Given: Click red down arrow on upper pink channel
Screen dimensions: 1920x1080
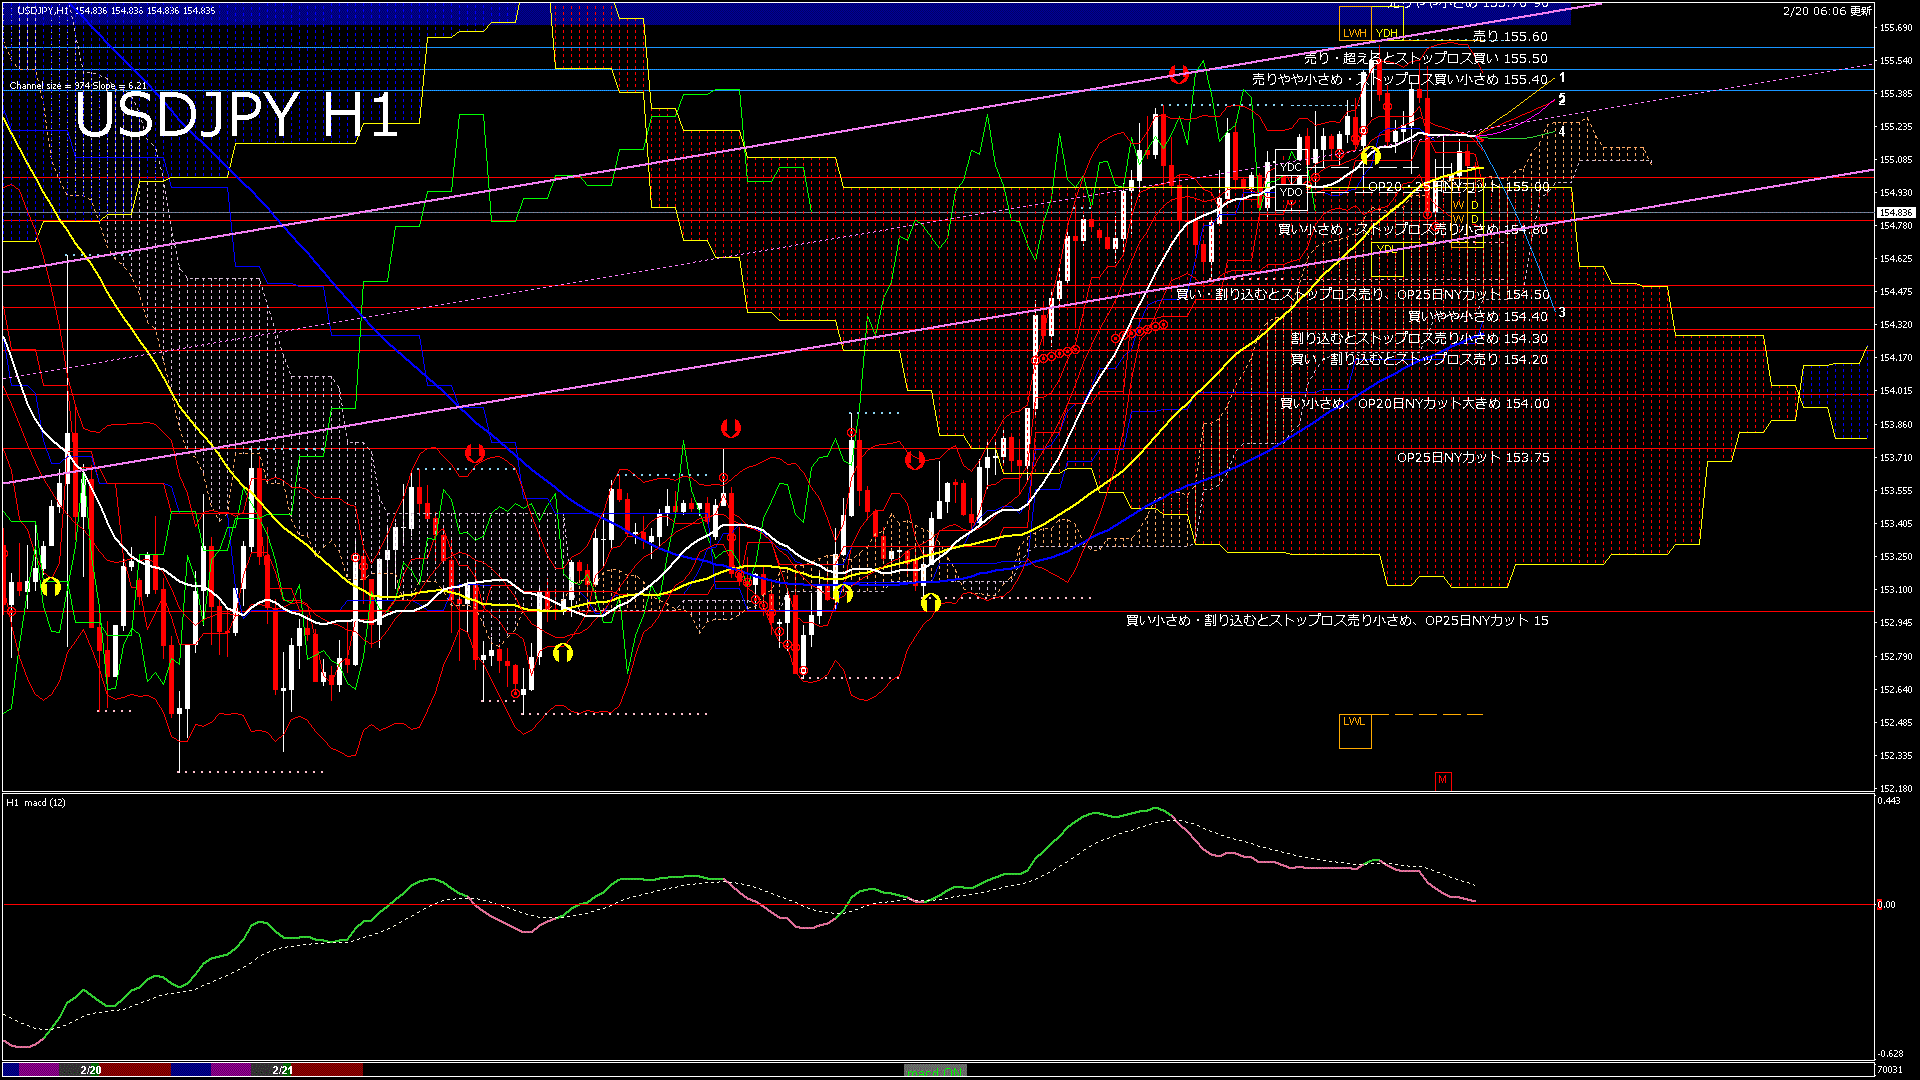Looking at the screenshot, I should 1178,74.
